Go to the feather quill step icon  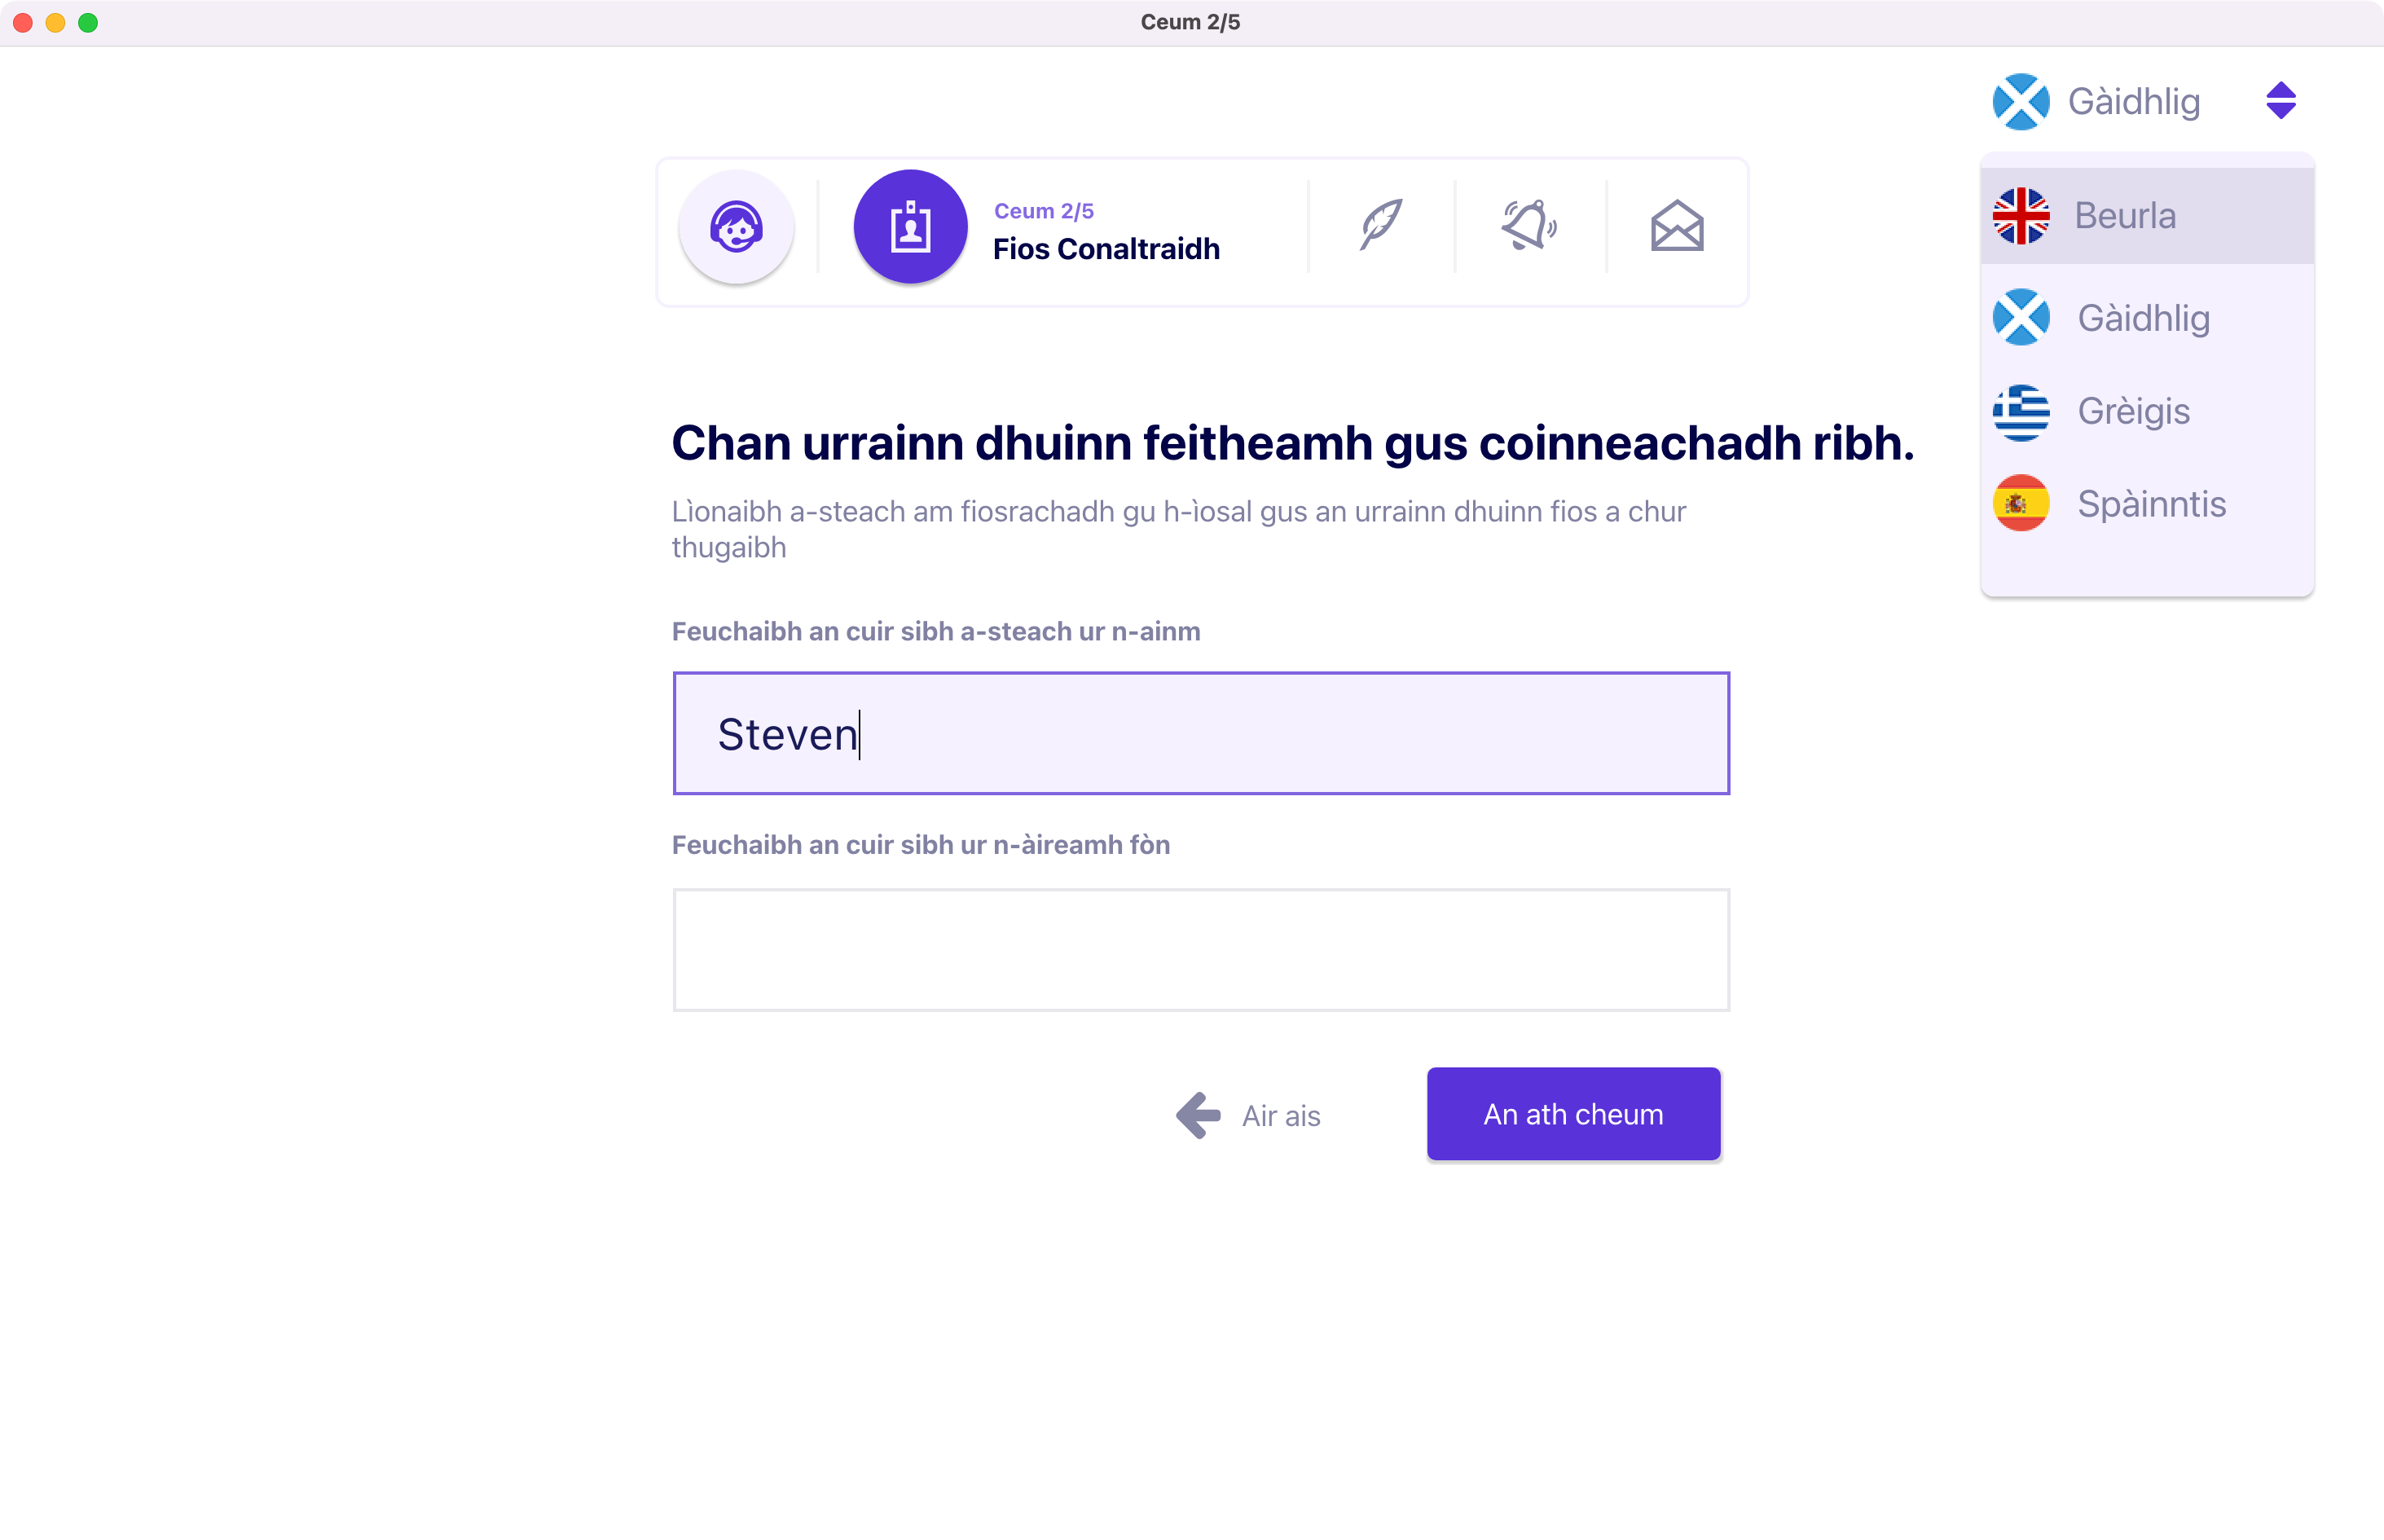pos(1381,225)
